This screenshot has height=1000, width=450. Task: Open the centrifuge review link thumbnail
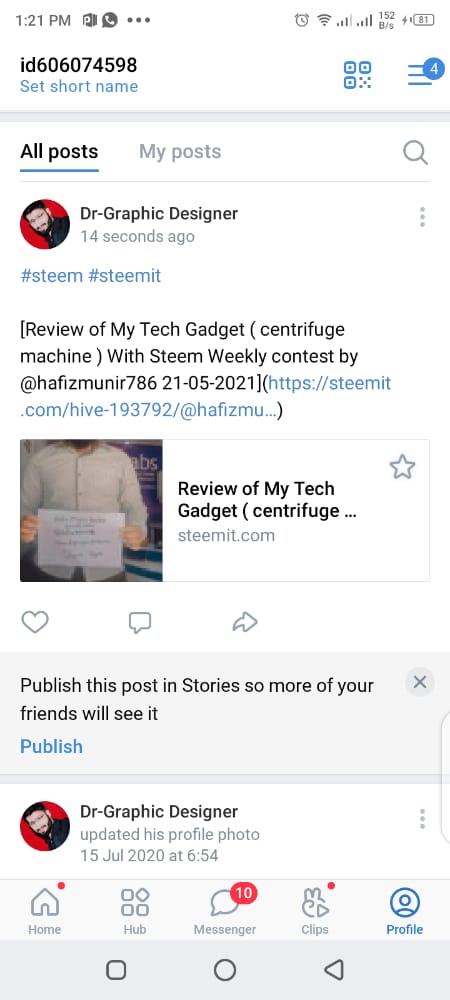pos(91,510)
